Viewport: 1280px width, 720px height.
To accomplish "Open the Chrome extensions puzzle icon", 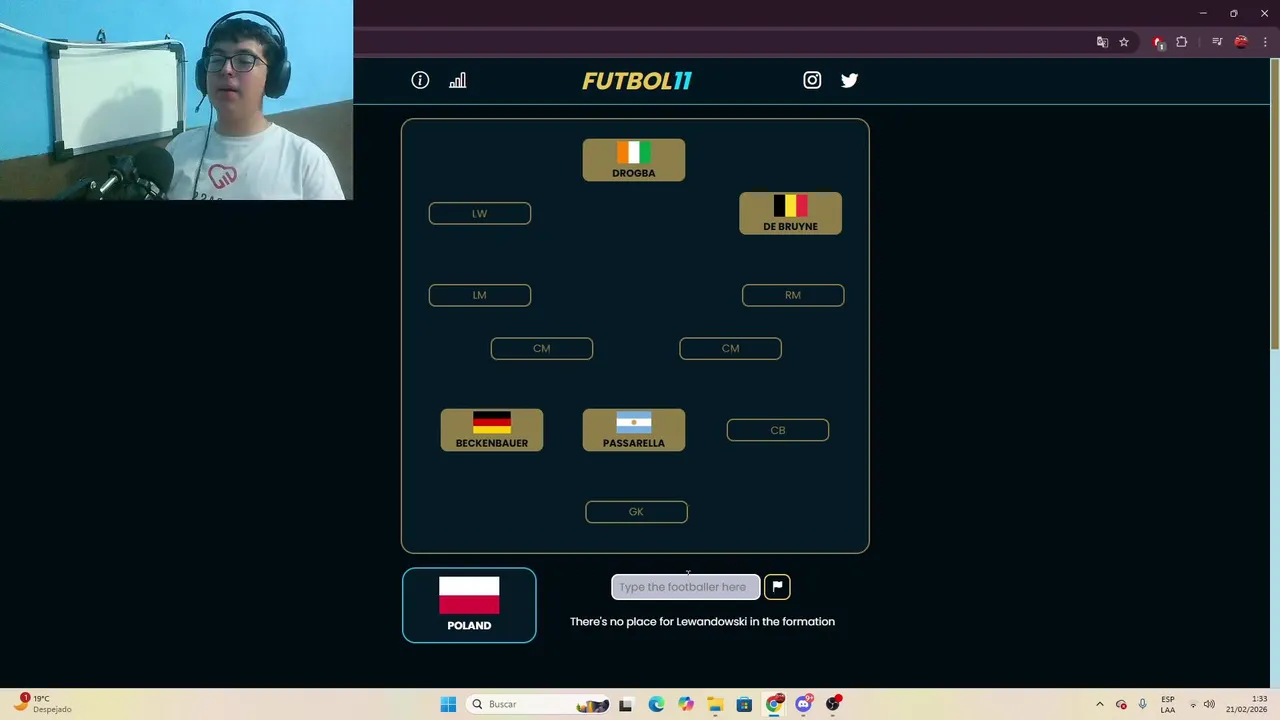I will (x=1181, y=42).
